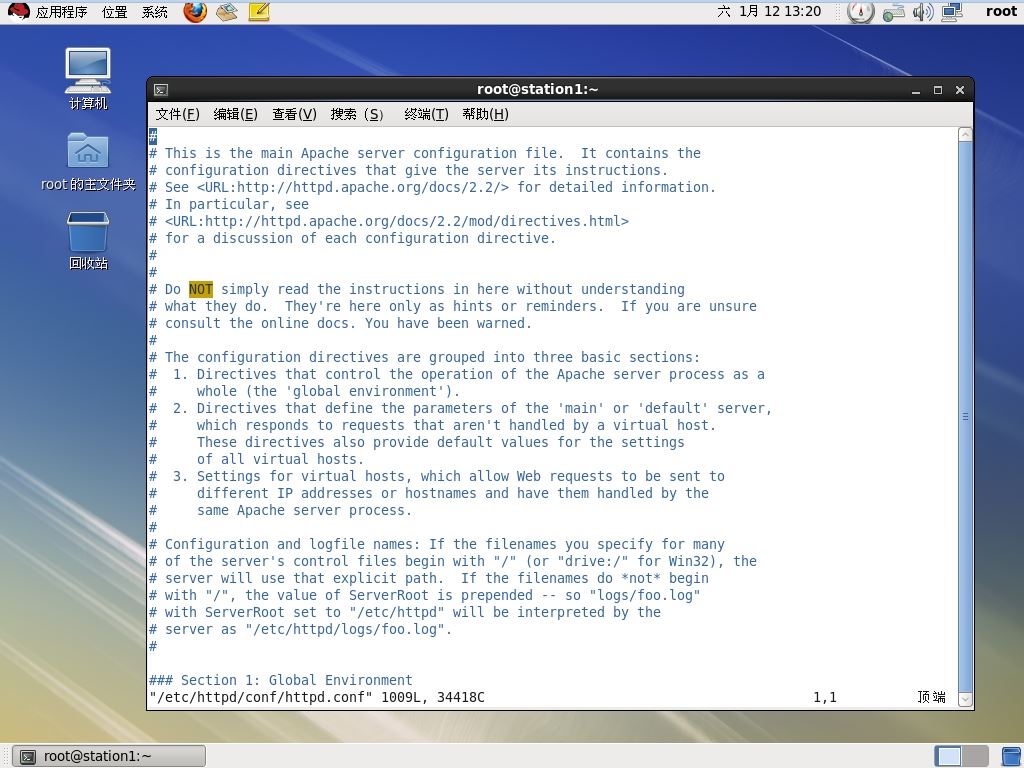
Task: Open the 帮助(H) menu in terminal
Action: [485, 114]
